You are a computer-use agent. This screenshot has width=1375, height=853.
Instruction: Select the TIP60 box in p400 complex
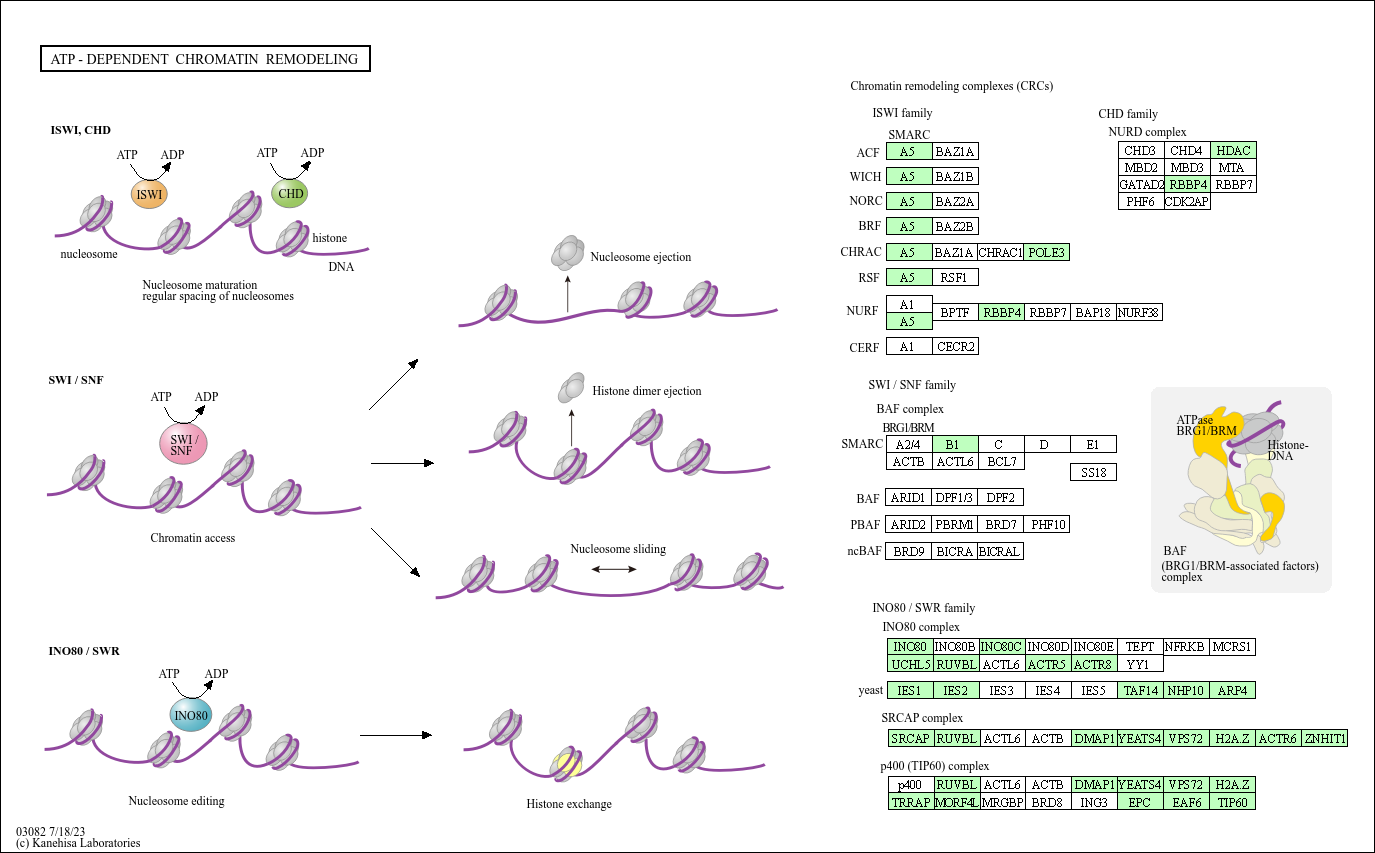1232,801
